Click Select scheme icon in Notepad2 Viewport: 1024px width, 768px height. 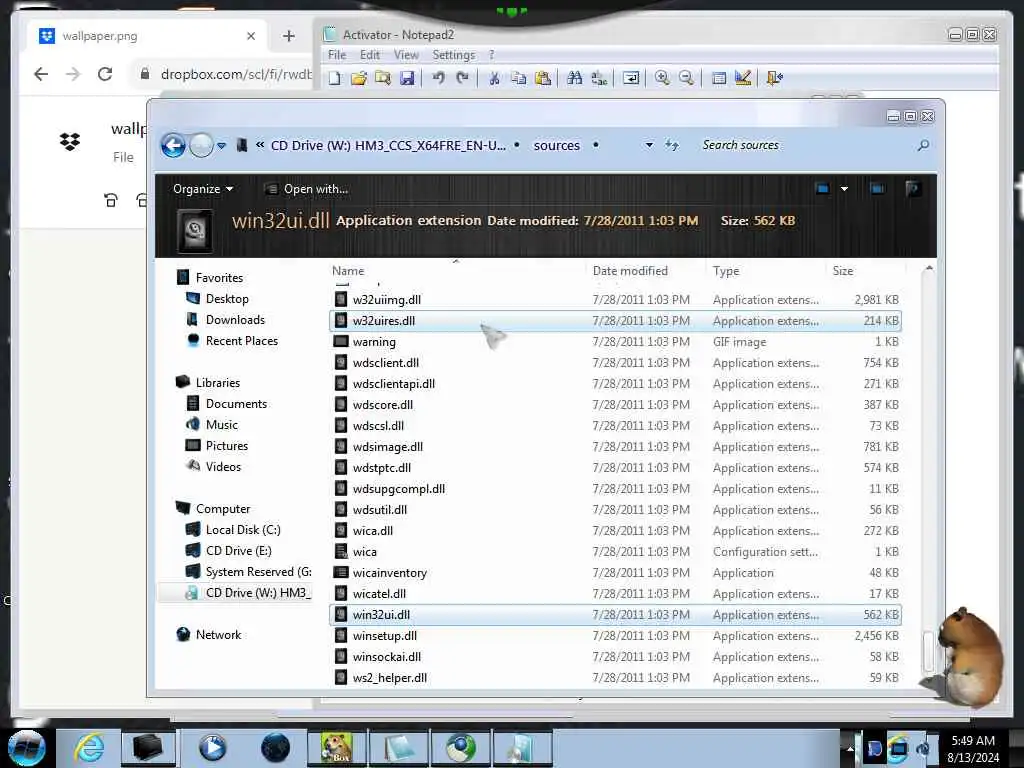[718, 78]
